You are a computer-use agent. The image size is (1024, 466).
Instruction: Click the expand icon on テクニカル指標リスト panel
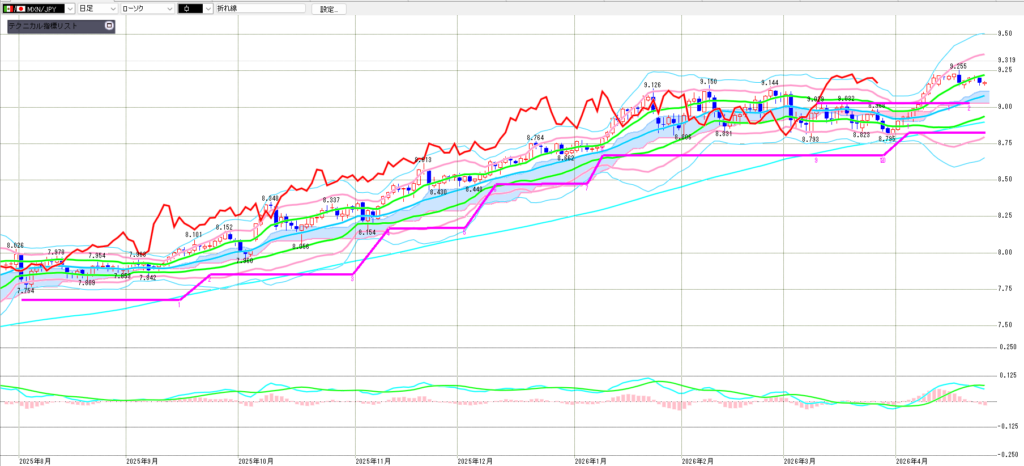(108, 26)
